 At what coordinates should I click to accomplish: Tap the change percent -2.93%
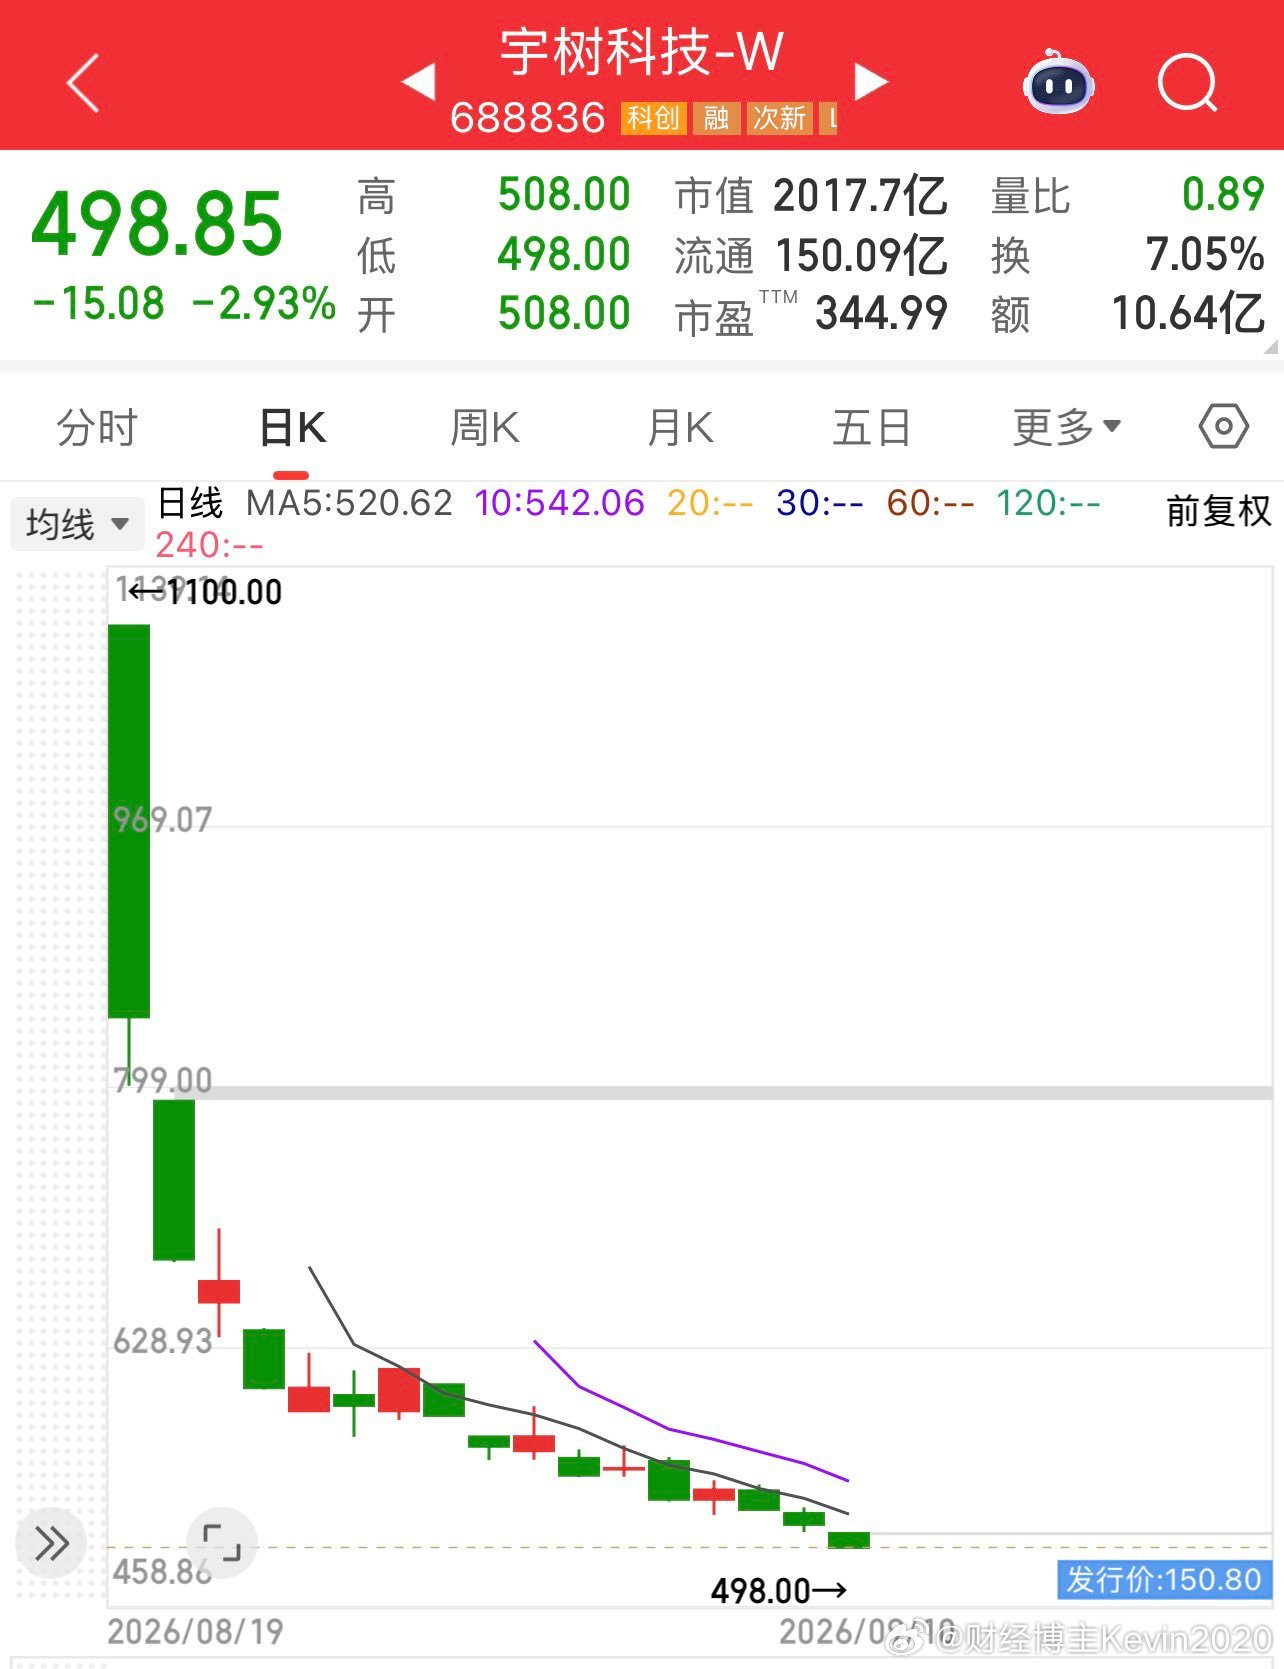263,304
